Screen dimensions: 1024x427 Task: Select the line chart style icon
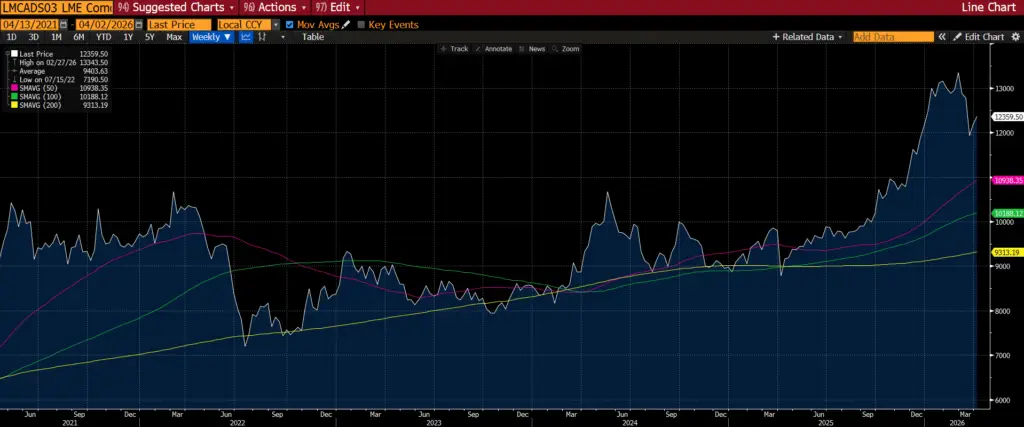click(246, 37)
